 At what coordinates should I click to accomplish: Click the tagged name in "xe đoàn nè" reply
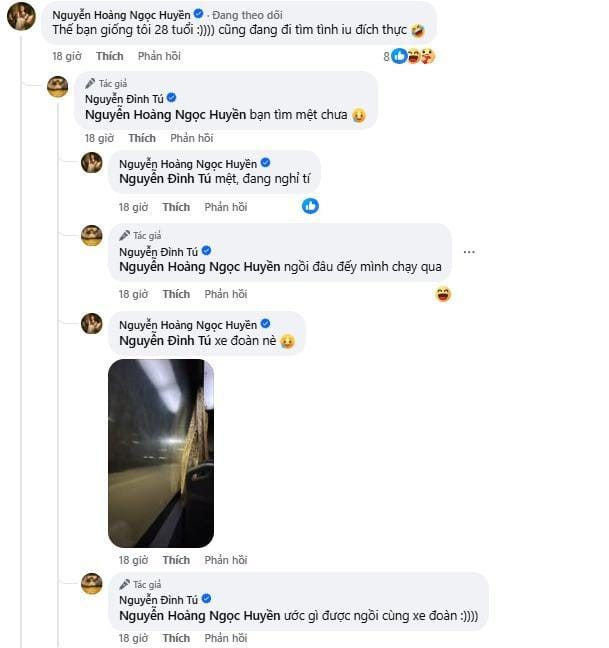pos(164,341)
